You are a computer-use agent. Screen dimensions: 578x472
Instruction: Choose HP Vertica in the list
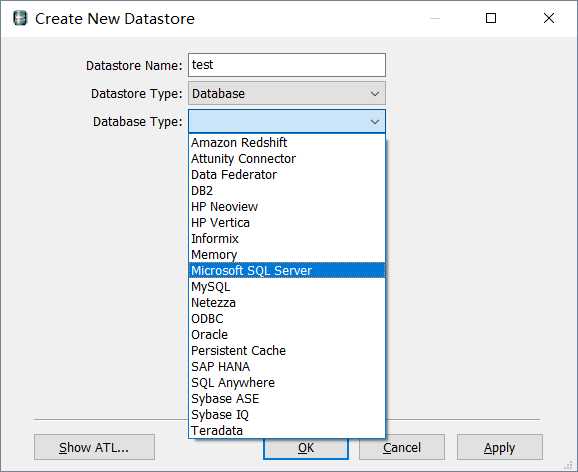287,223
